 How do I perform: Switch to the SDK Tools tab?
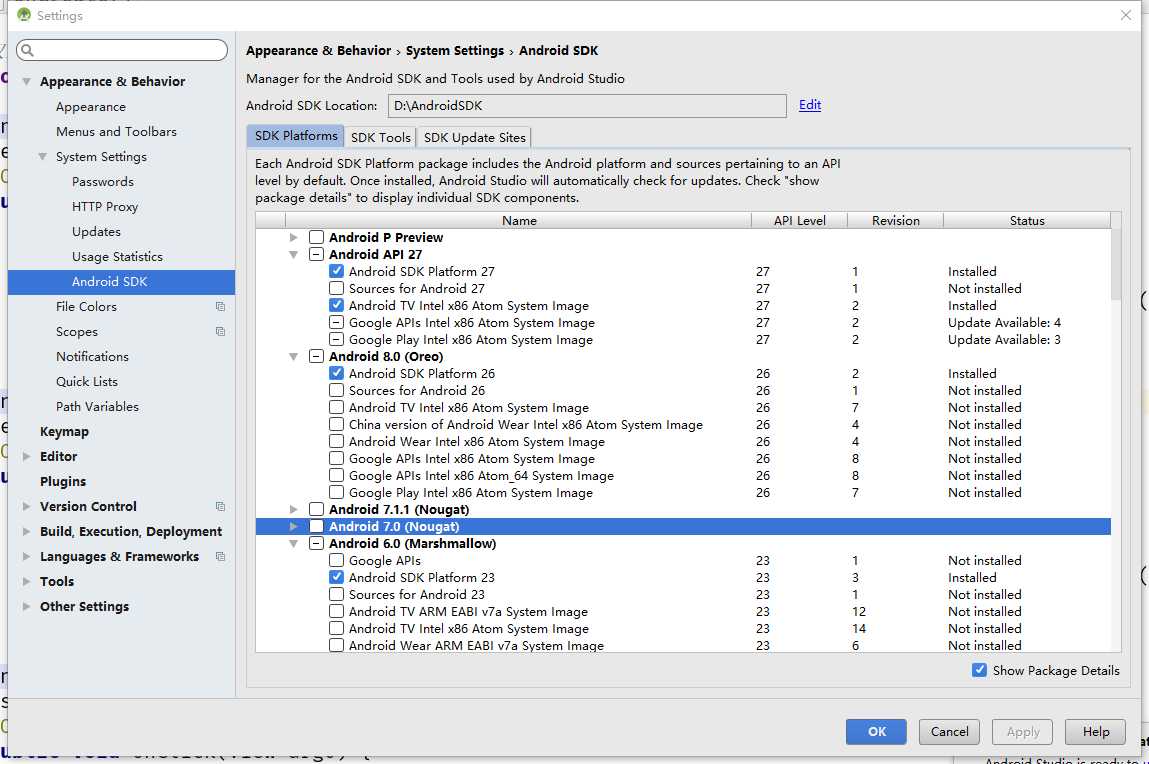click(380, 137)
